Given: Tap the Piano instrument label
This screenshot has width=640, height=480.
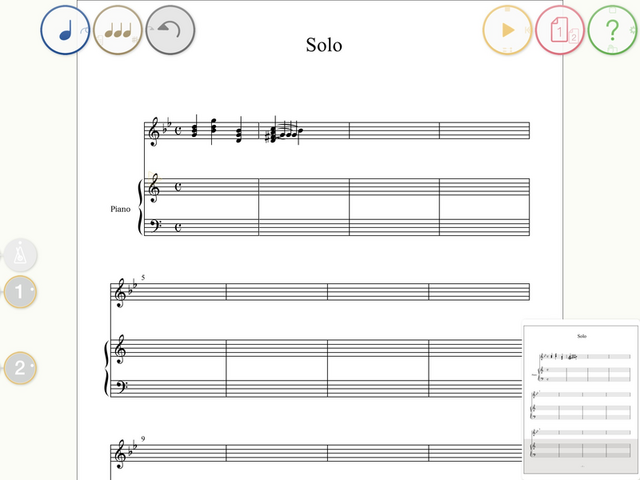Looking at the screenshot, I should click(x=120, y=209).
